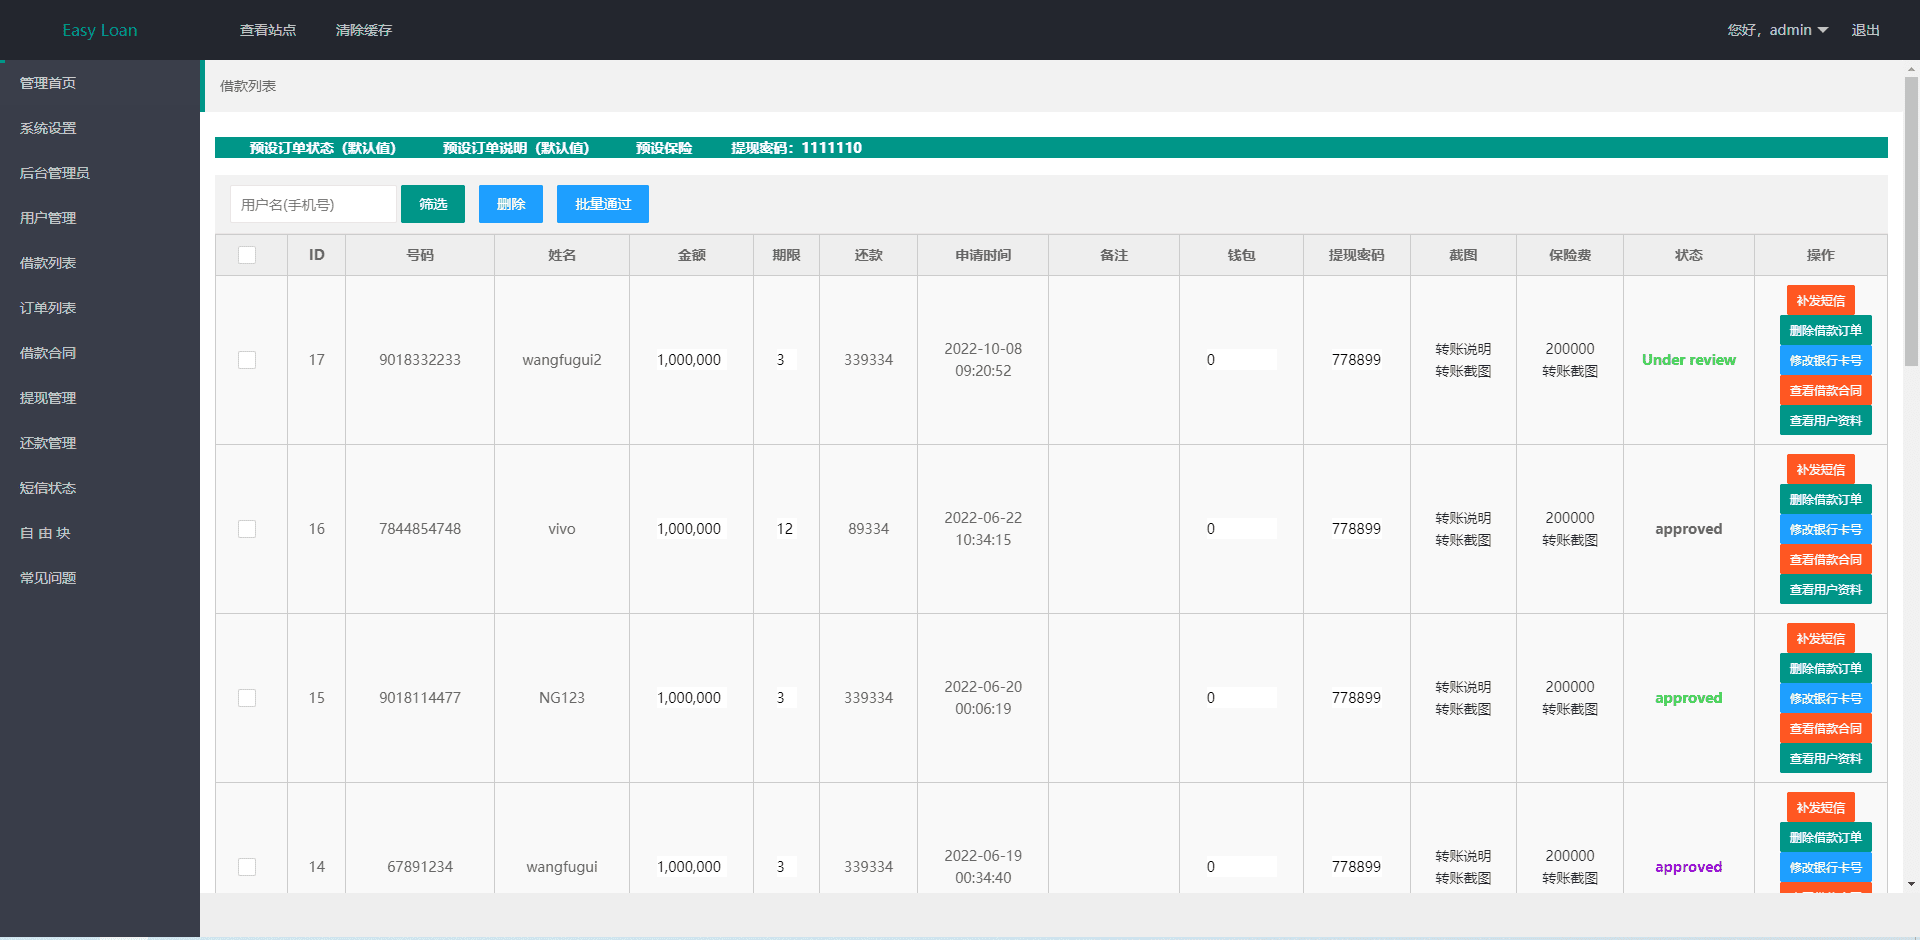Open 用户管理 in the sidebar
Screen dimensions: 1920x940
[x=48, y=218]
